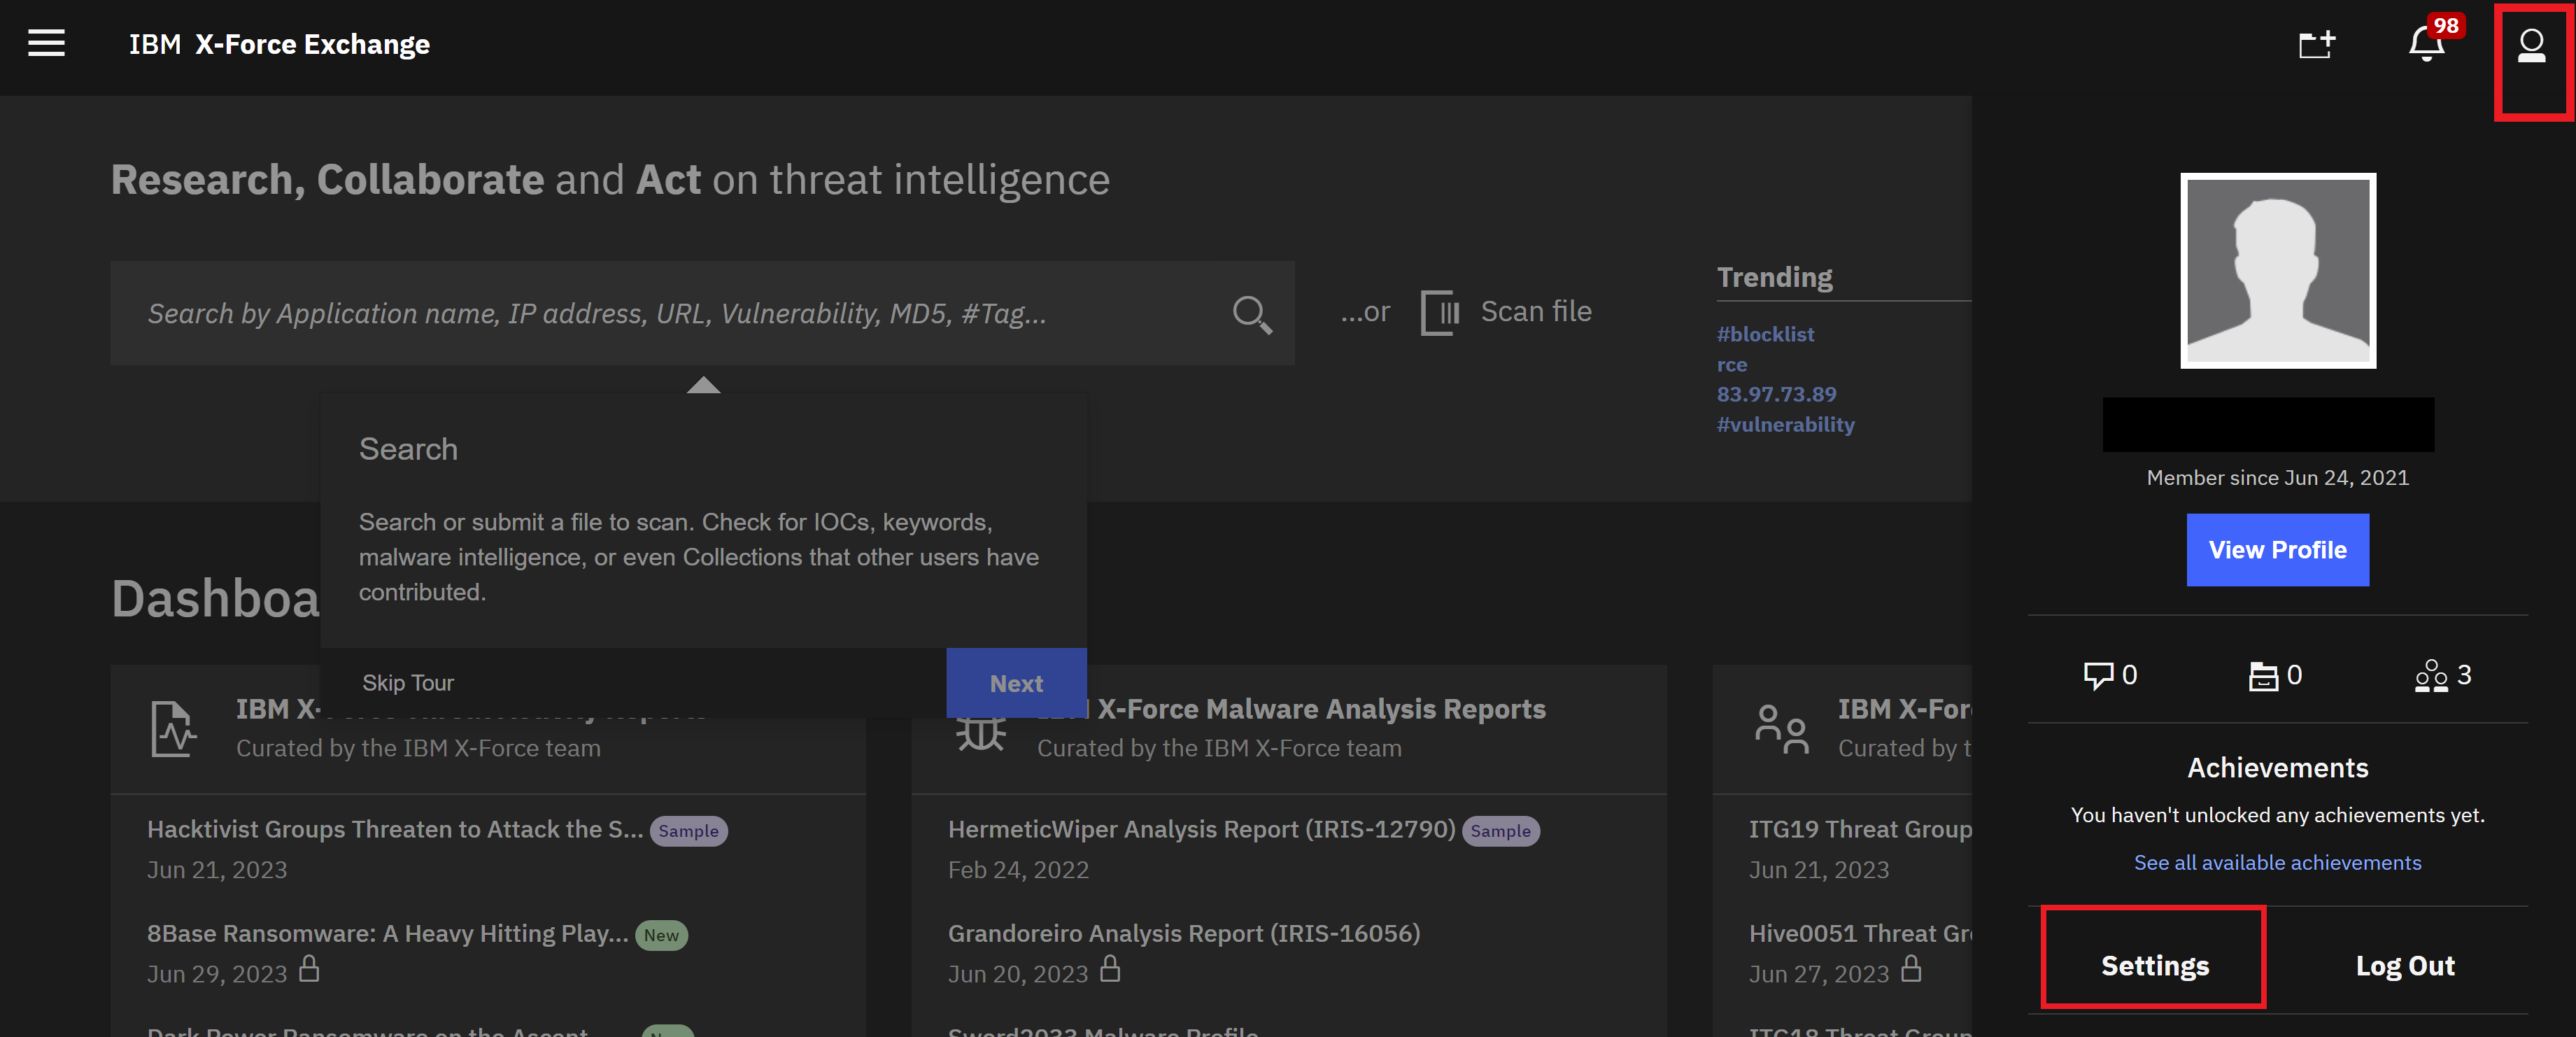Click the search magnifier icon
2576x1037 pixels.
pos(1252,314)
